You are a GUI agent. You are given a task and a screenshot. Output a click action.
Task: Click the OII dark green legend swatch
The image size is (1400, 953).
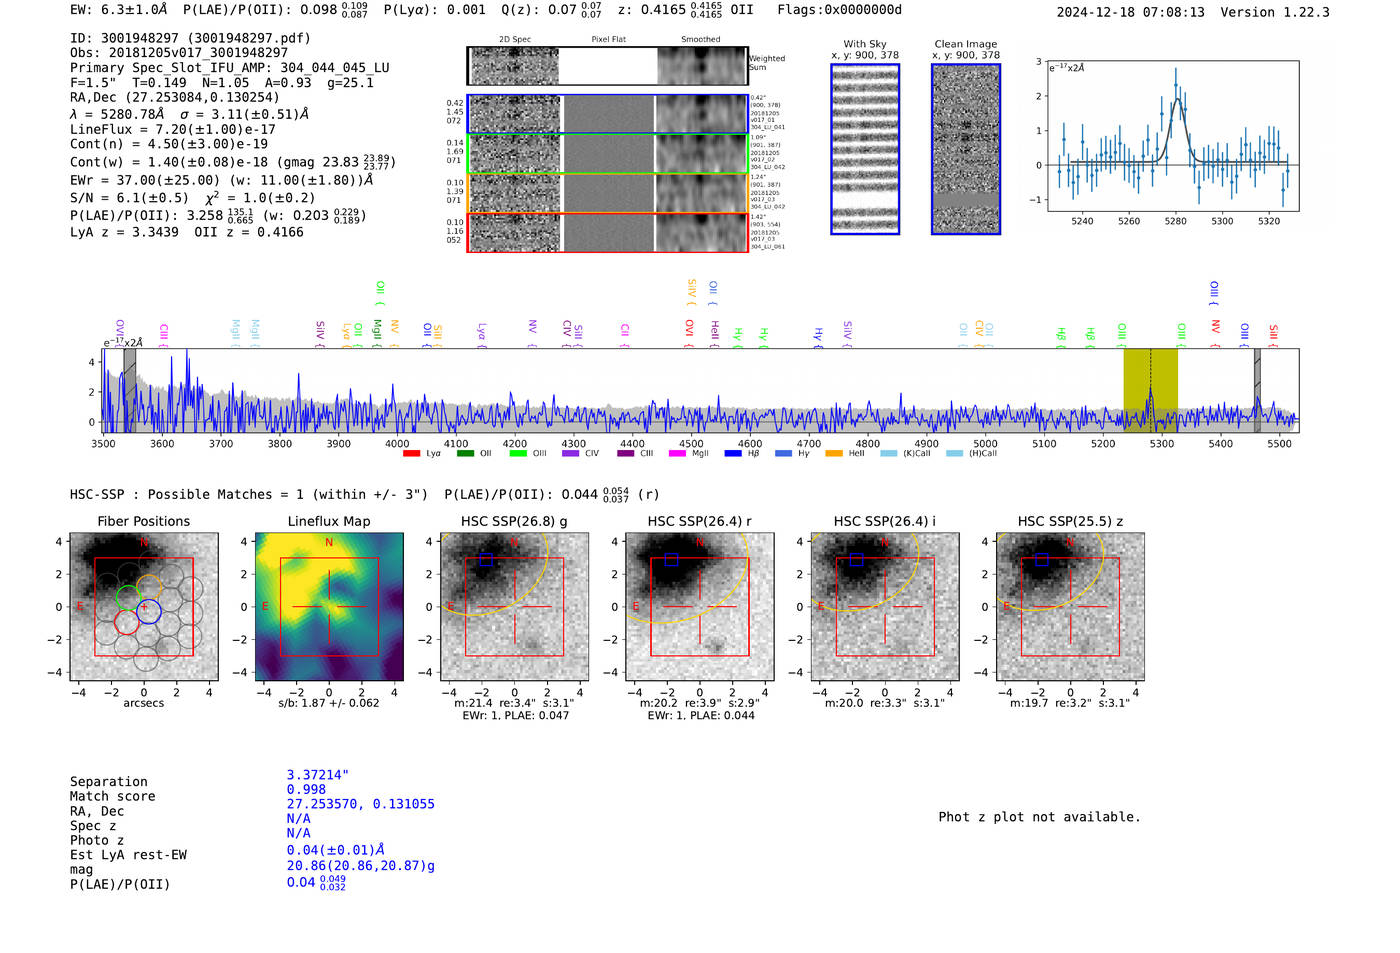pyautogui.click(x=465, y=454)
